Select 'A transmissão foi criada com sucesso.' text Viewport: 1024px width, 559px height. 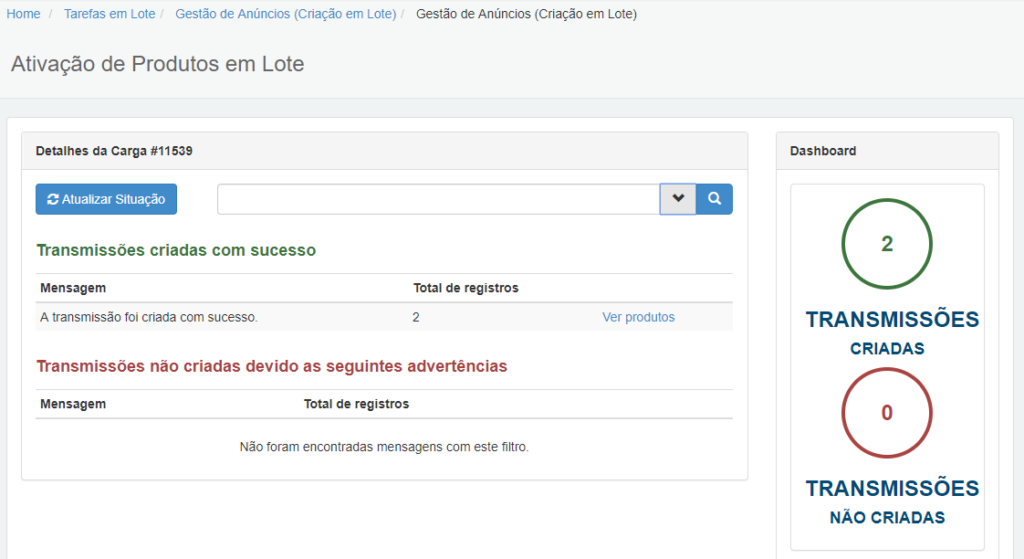[x=149, y=317]
